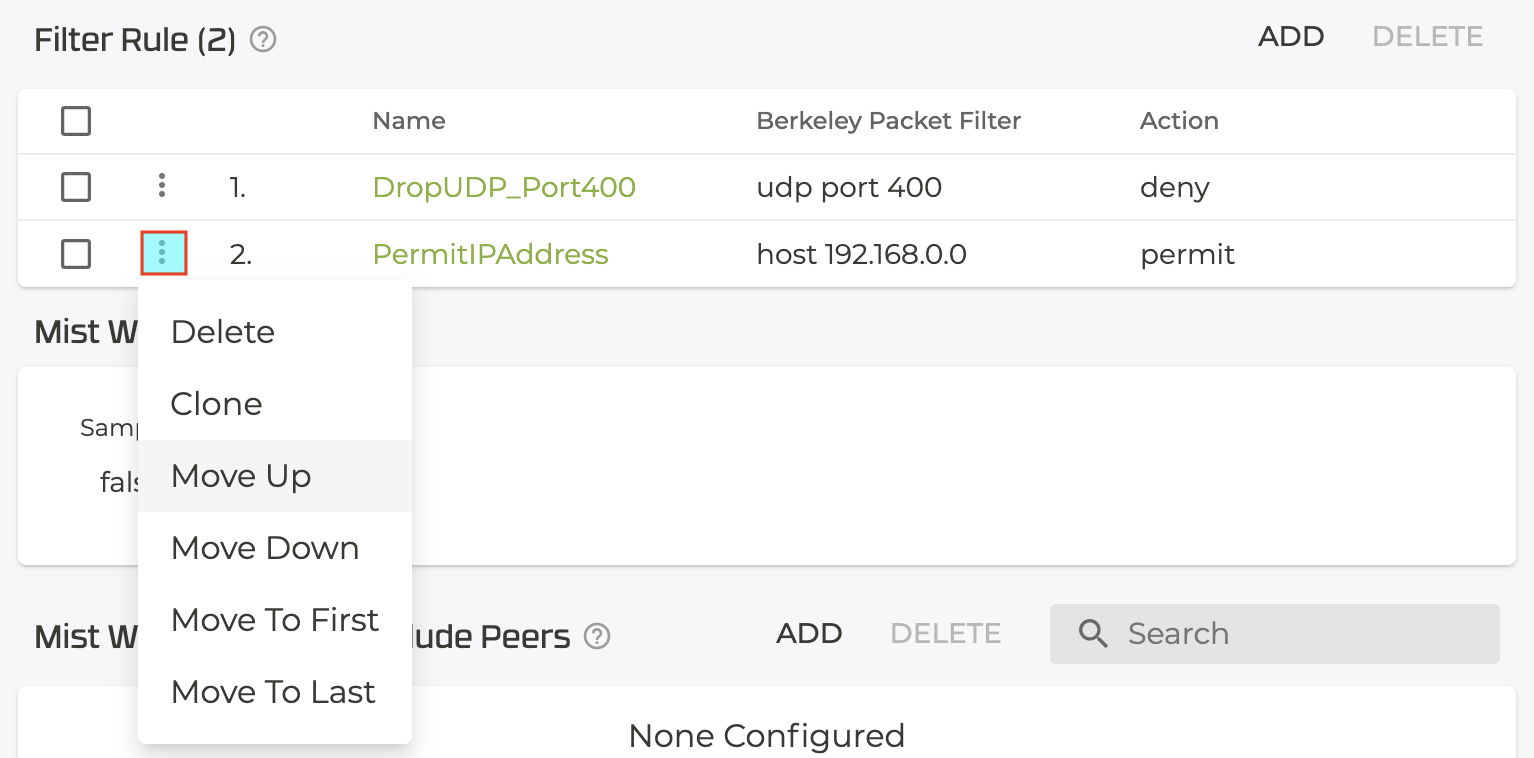
Task: Toggle the select-all checkbox in the table header
Action: point(76,122)
